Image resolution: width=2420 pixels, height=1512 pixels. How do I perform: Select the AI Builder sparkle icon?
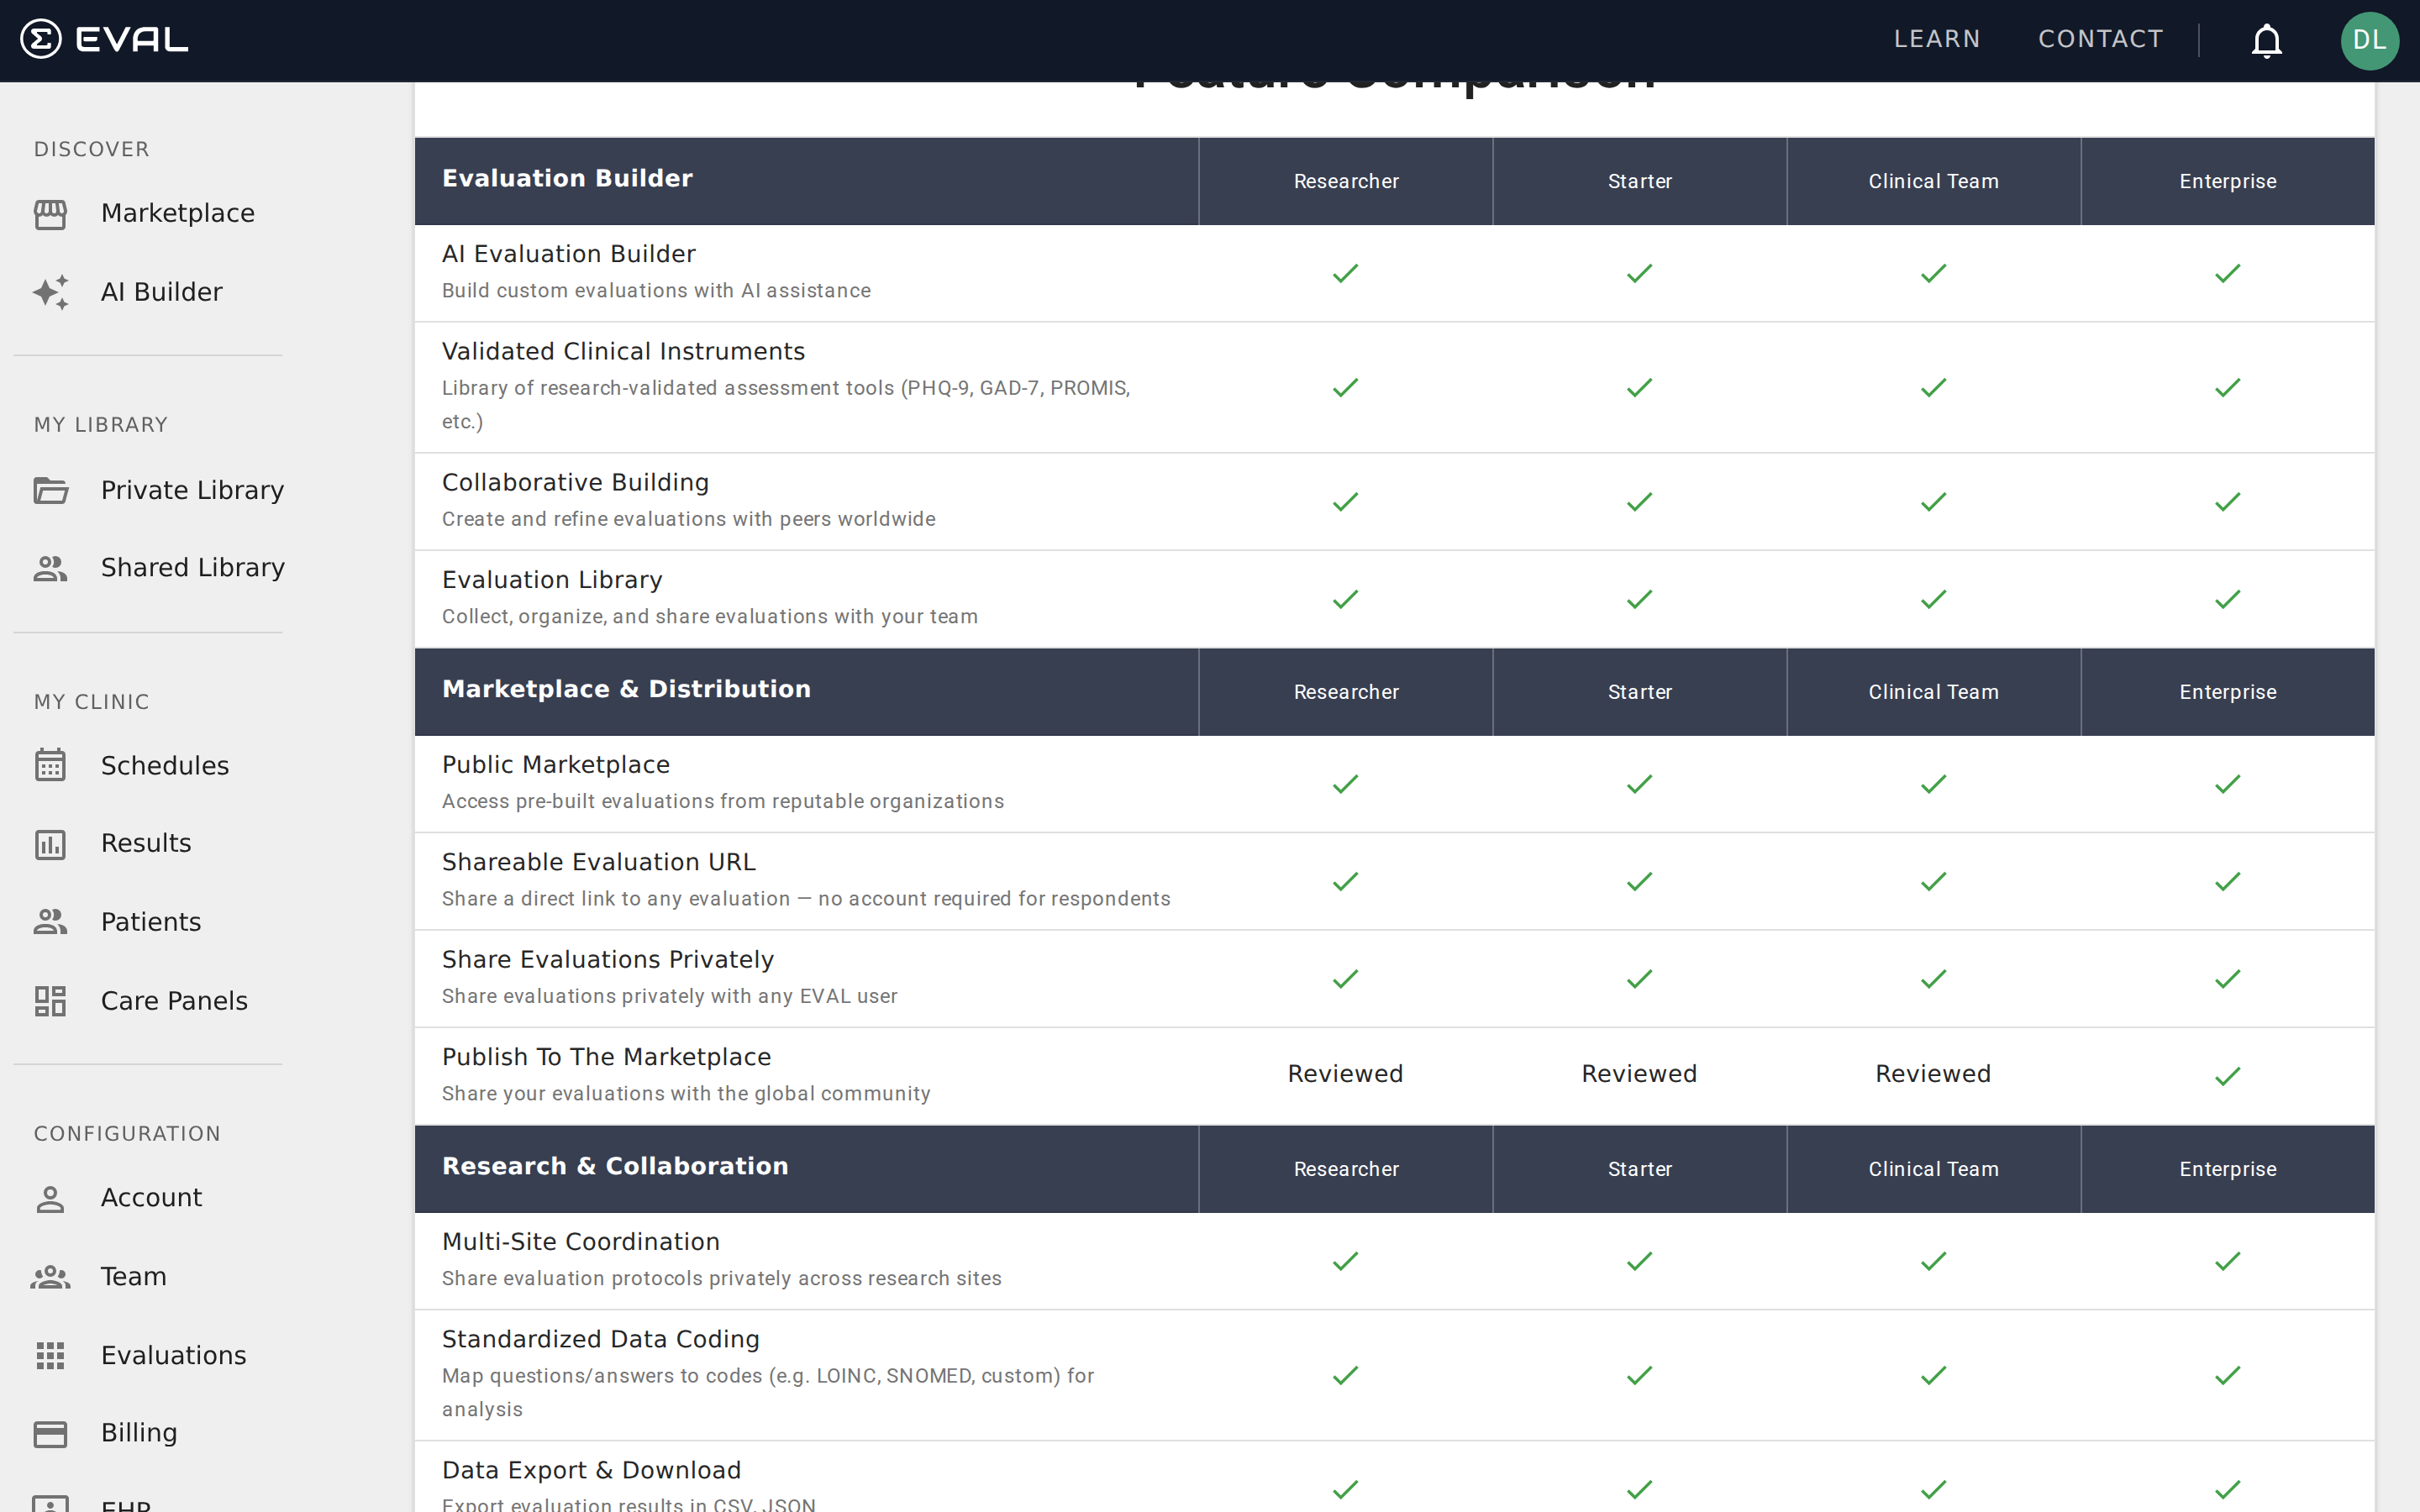coord(51,292)
